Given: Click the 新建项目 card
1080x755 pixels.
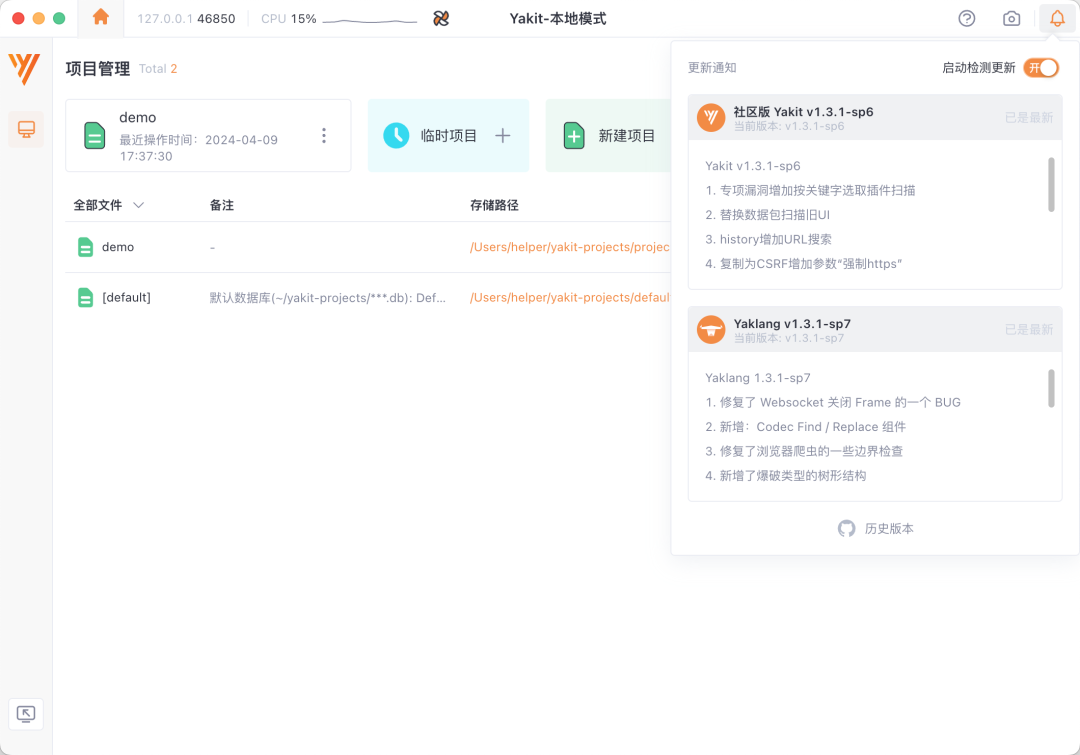Looking at the screenshot, I should [x=608, y=136].
